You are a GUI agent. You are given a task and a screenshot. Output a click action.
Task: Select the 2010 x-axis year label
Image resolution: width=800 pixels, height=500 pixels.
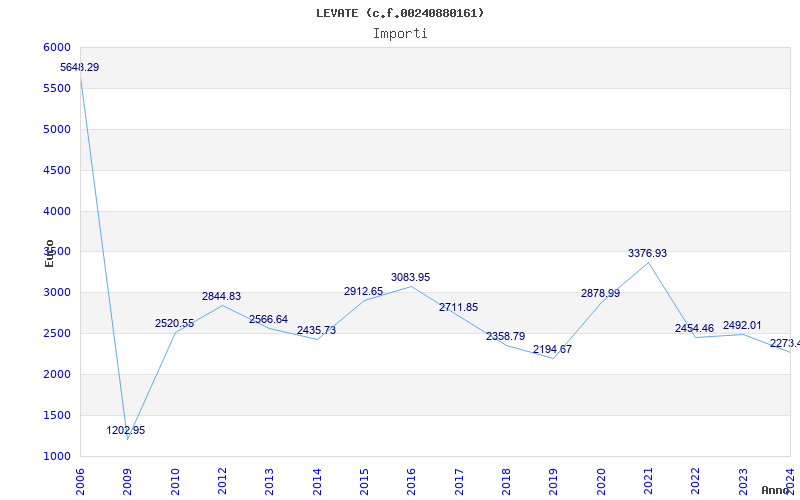[x=175, y=482]
